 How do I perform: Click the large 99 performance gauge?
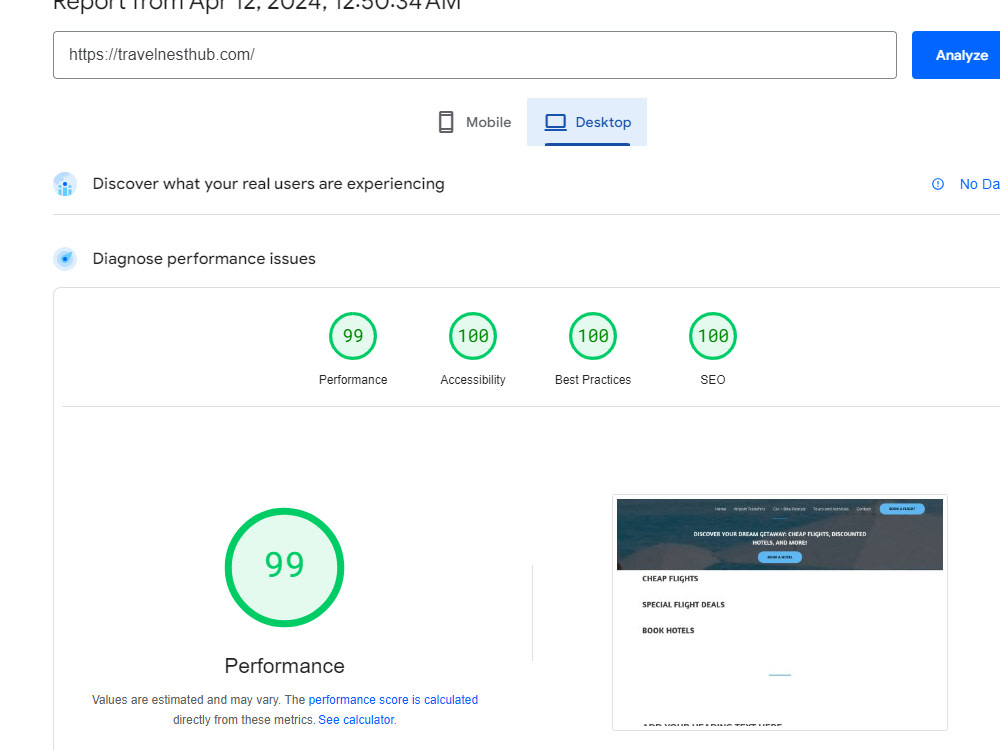point(284,567)
